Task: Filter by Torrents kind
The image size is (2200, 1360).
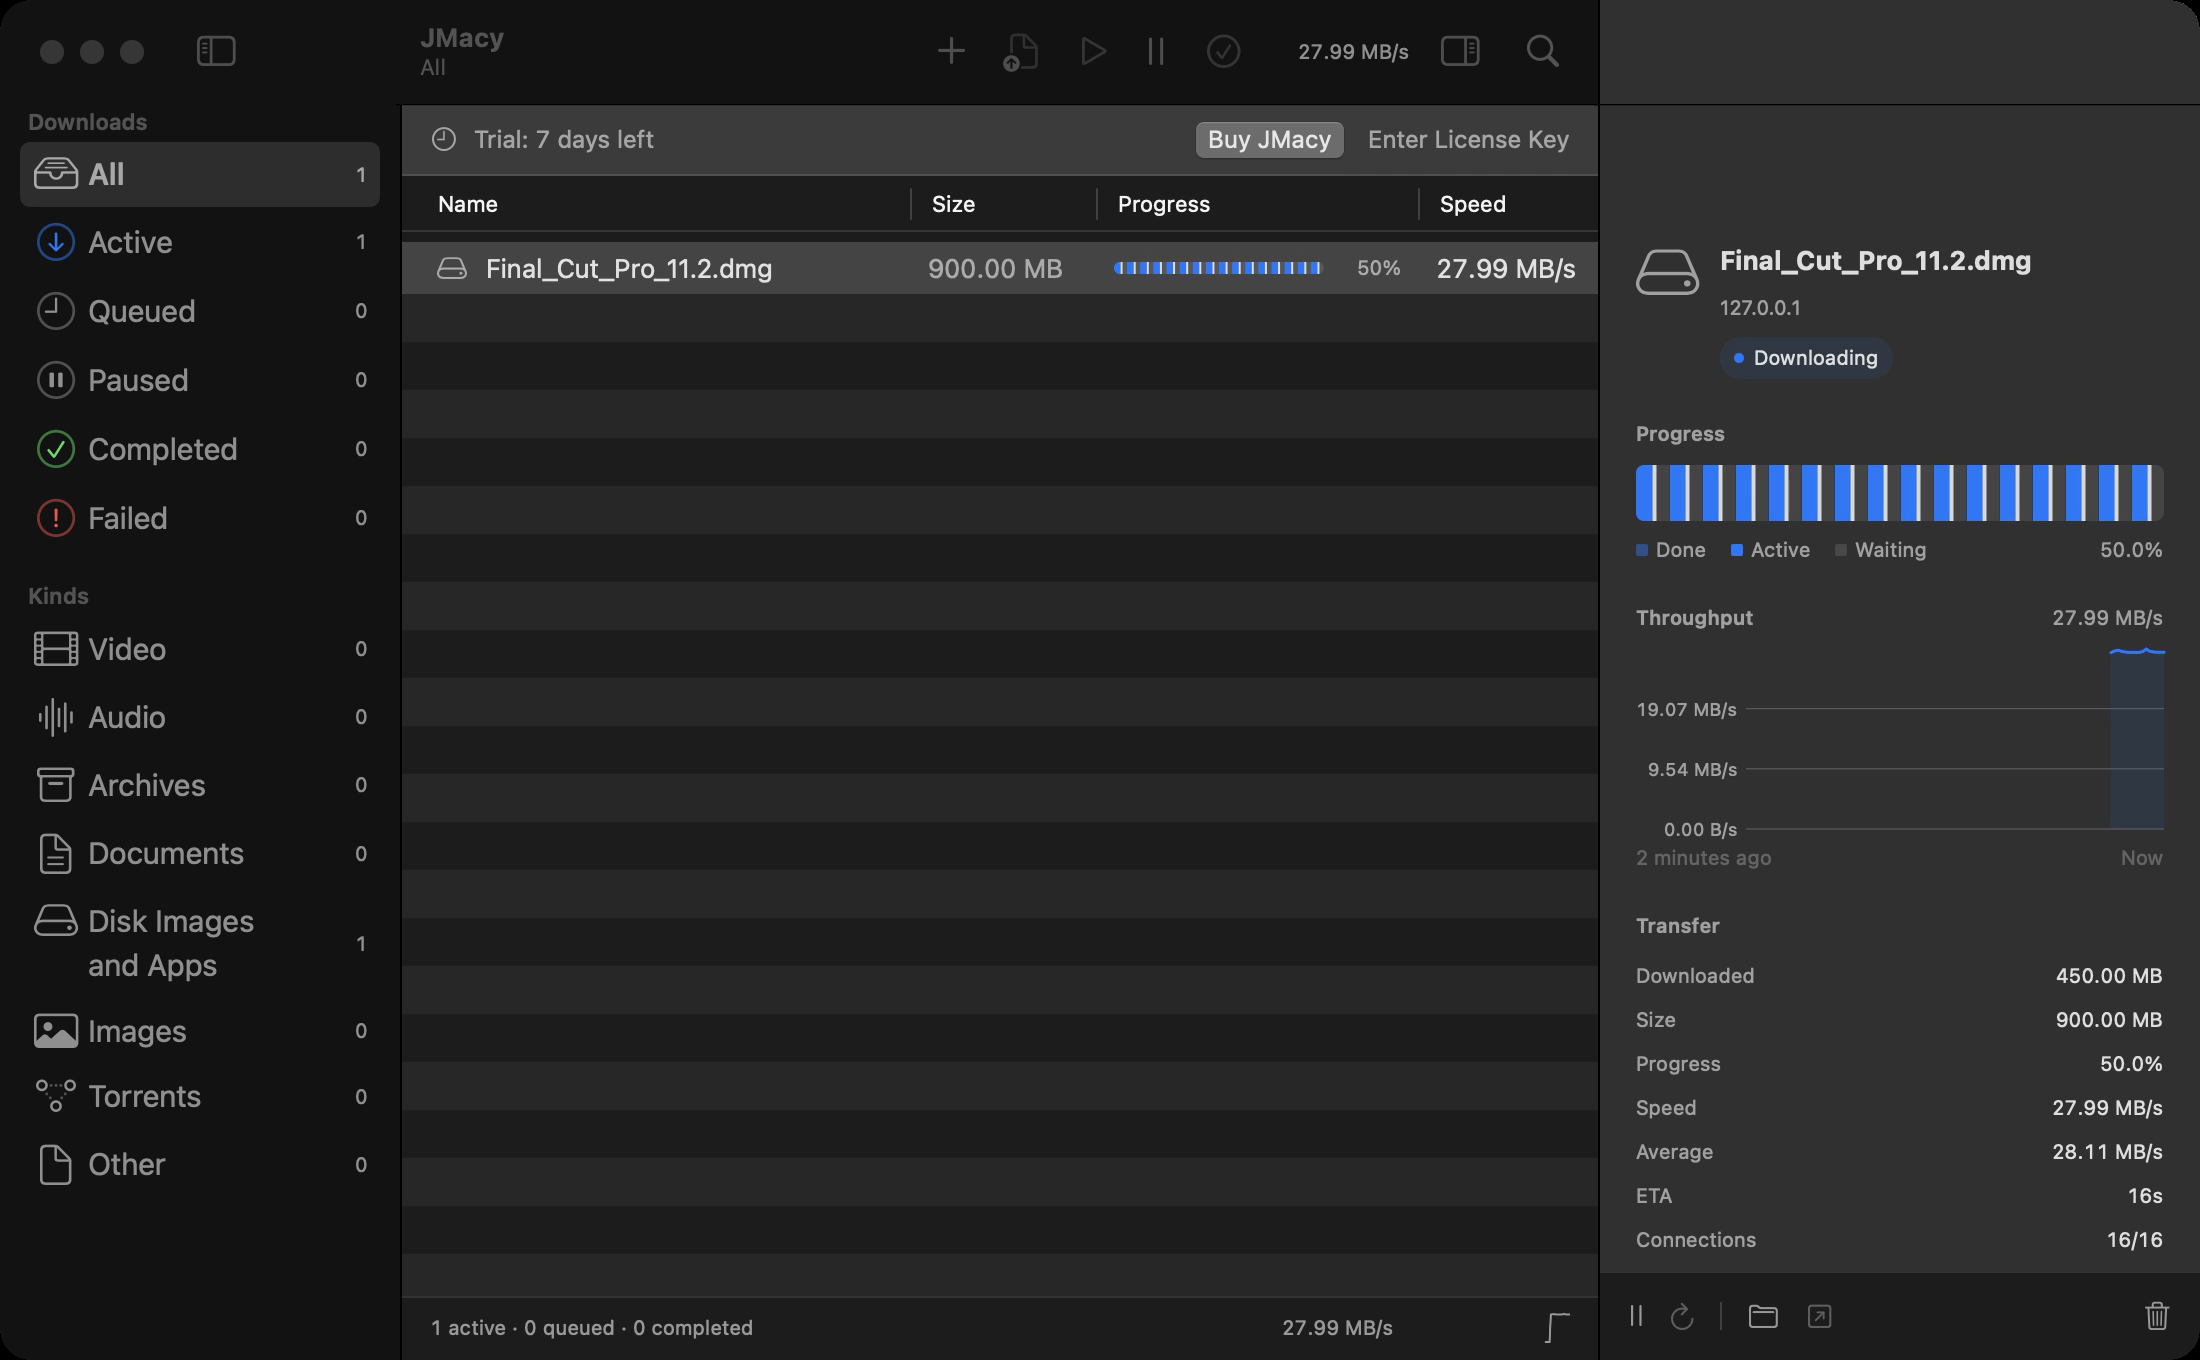Action: [200, 1097]
